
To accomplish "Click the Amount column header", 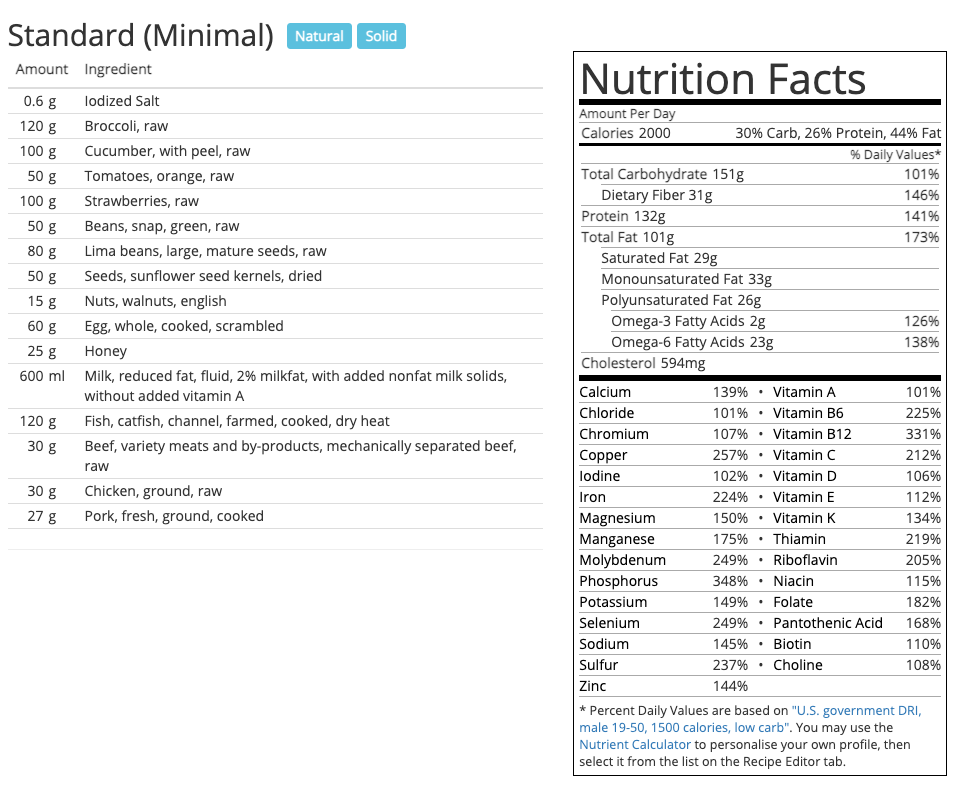I will coord(42,69).
